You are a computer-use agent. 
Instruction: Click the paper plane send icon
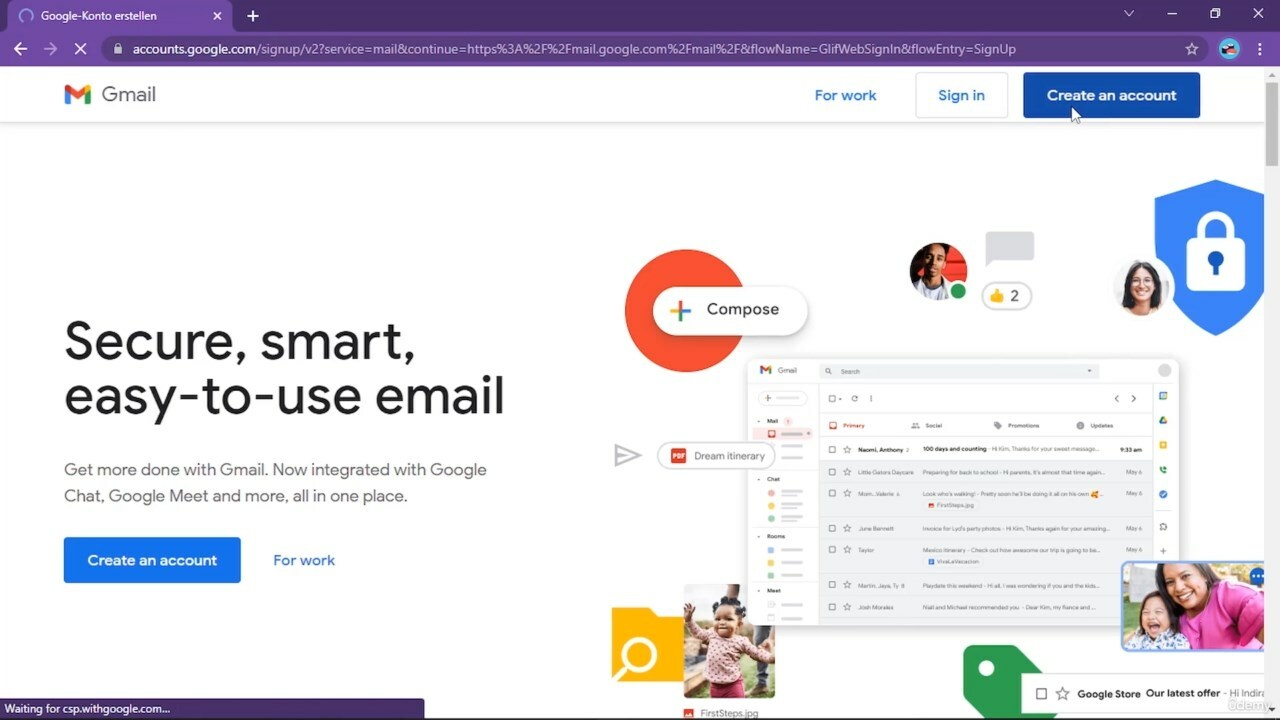[627, 456]
